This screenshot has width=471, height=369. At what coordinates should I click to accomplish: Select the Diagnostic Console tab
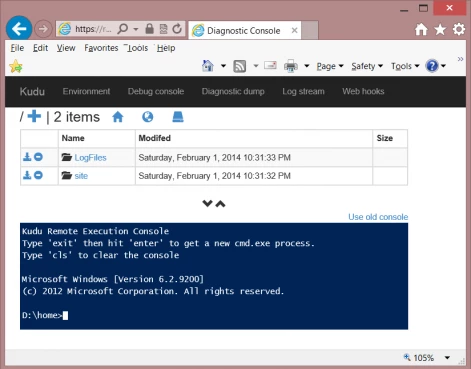click(x=245, y=31)
